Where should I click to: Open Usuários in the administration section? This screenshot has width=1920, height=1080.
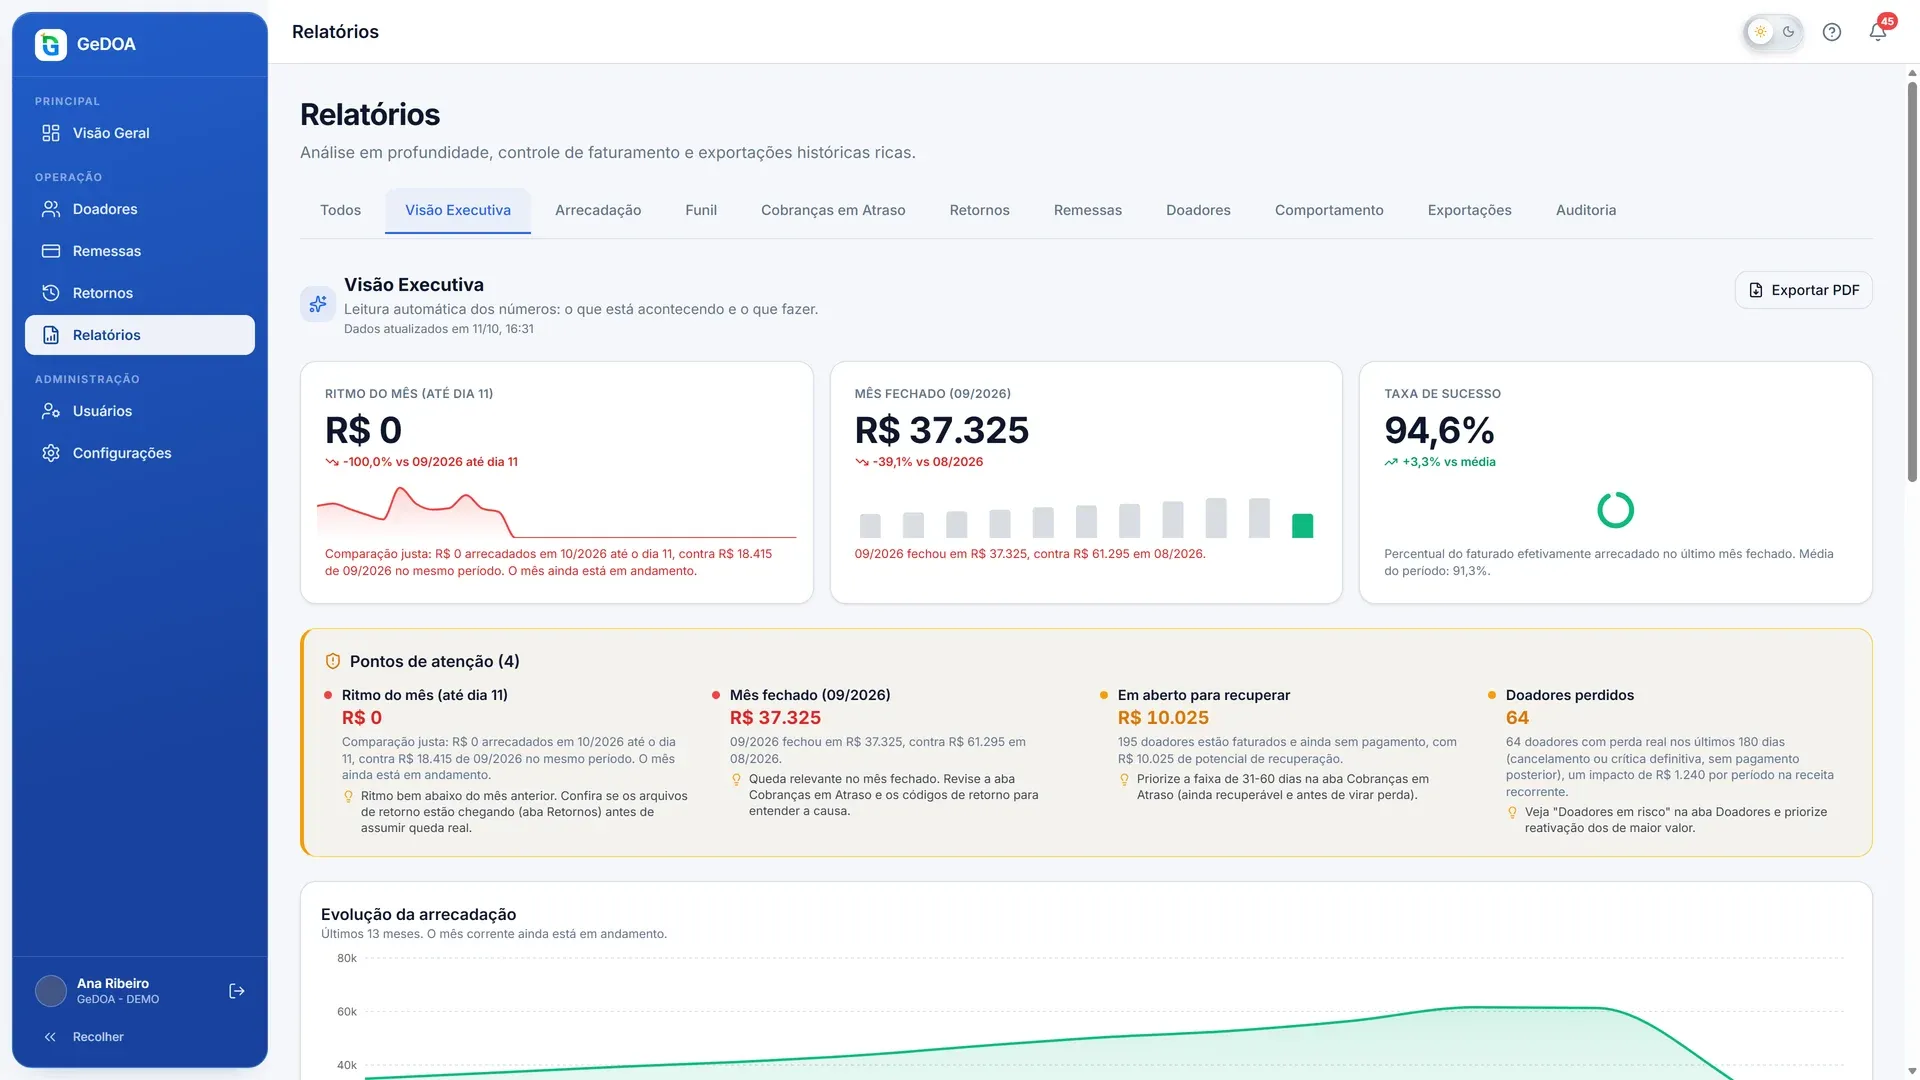pyautogui.click(x=140, y=411)
